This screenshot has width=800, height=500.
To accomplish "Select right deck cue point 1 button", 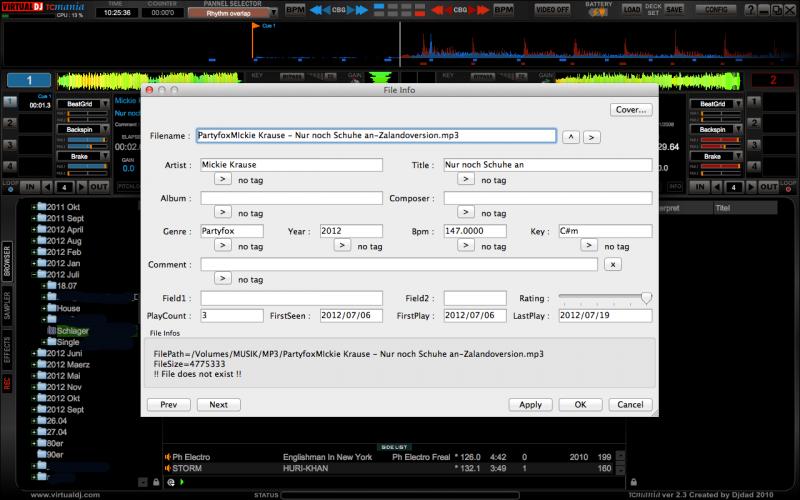I will [754, 102].
